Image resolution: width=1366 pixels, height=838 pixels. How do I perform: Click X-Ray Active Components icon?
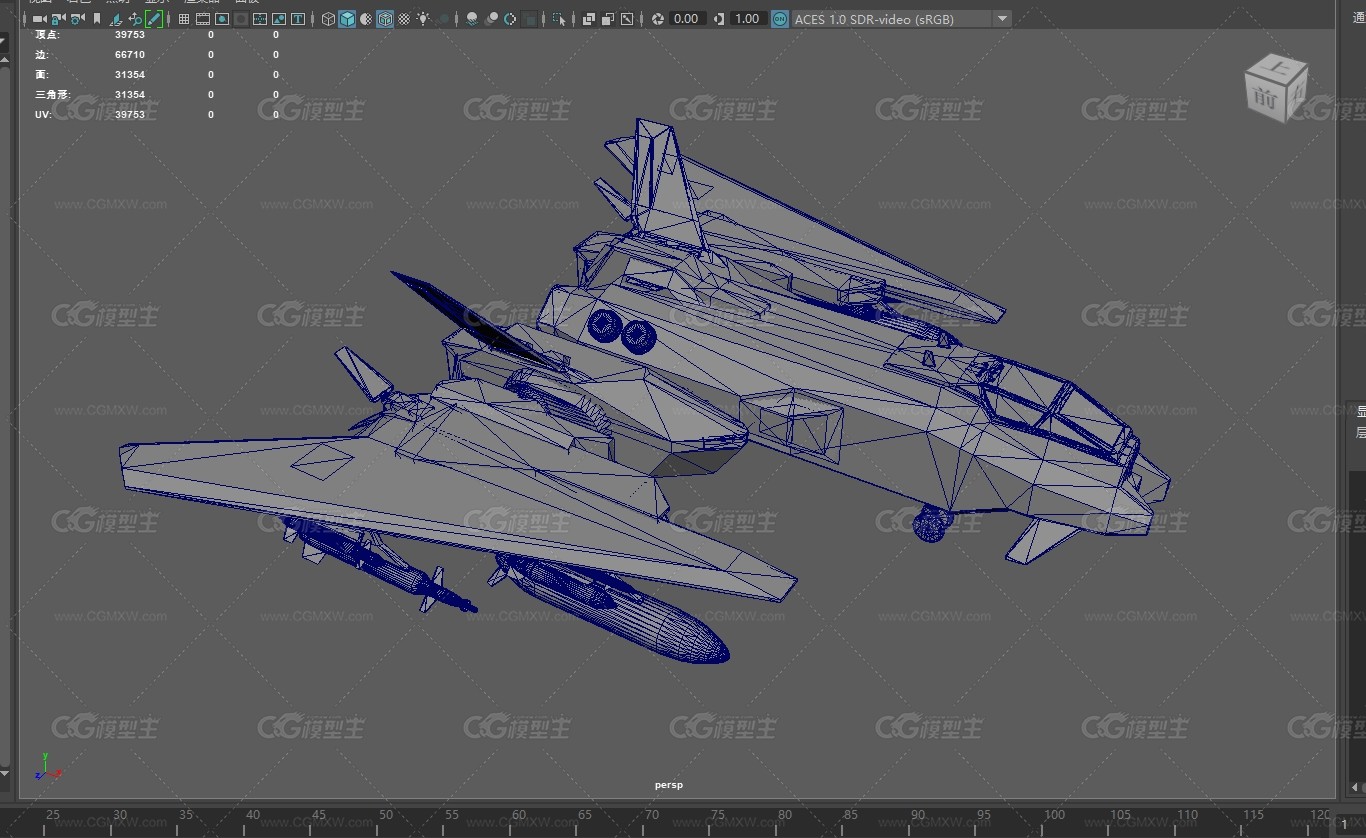tap(608, 19)
